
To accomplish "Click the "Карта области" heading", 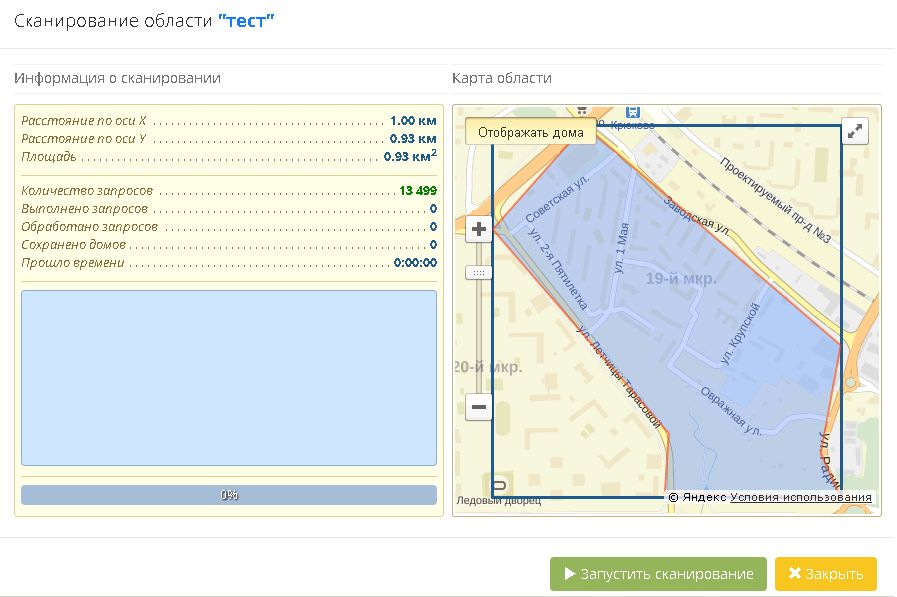I will 502,78.
